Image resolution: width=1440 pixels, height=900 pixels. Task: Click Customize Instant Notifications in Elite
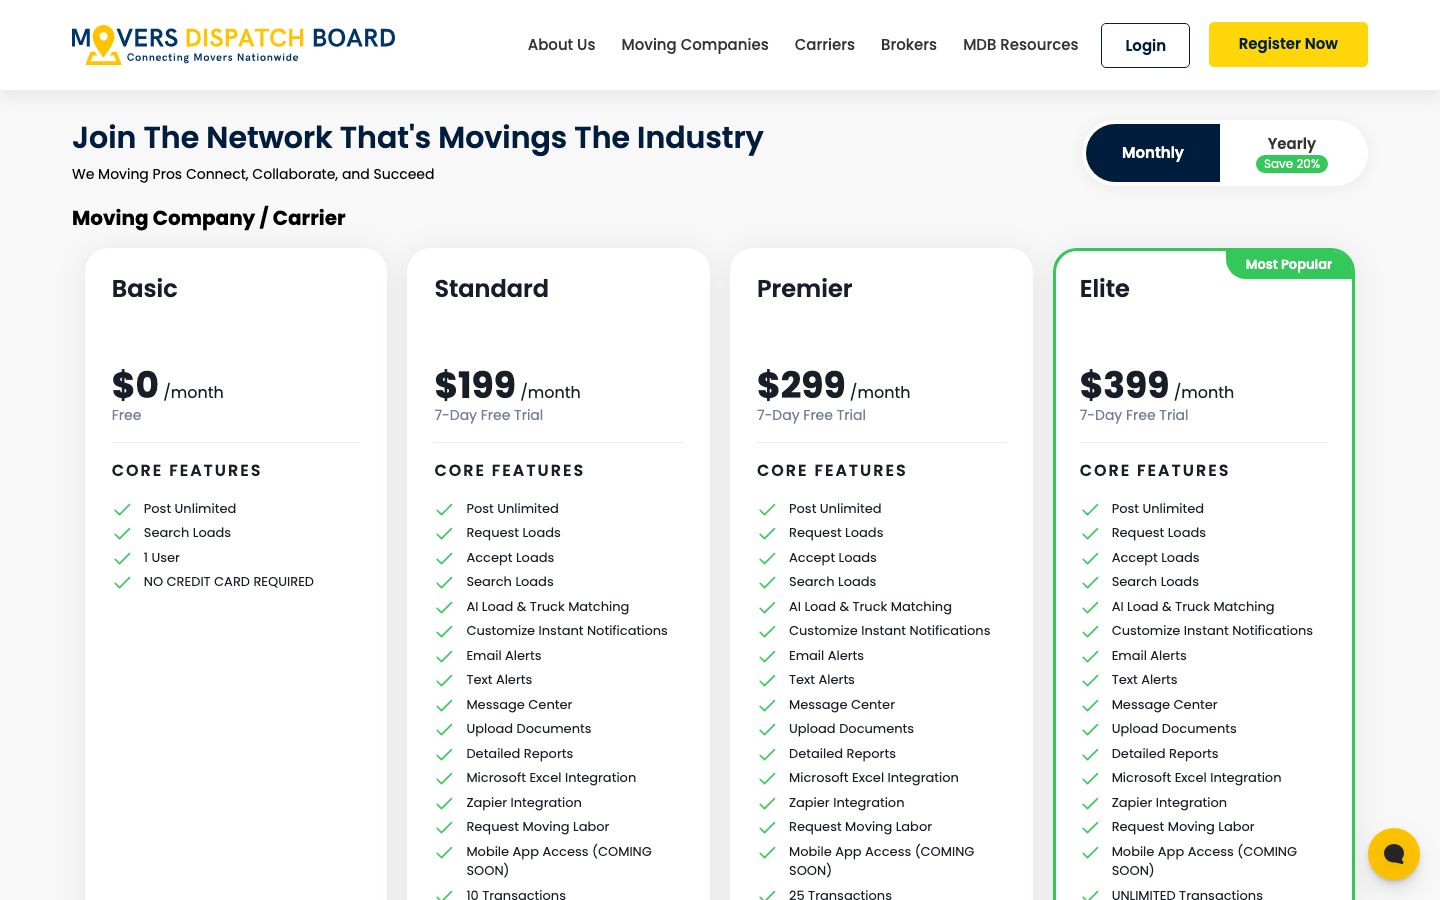pos(1212,631)
